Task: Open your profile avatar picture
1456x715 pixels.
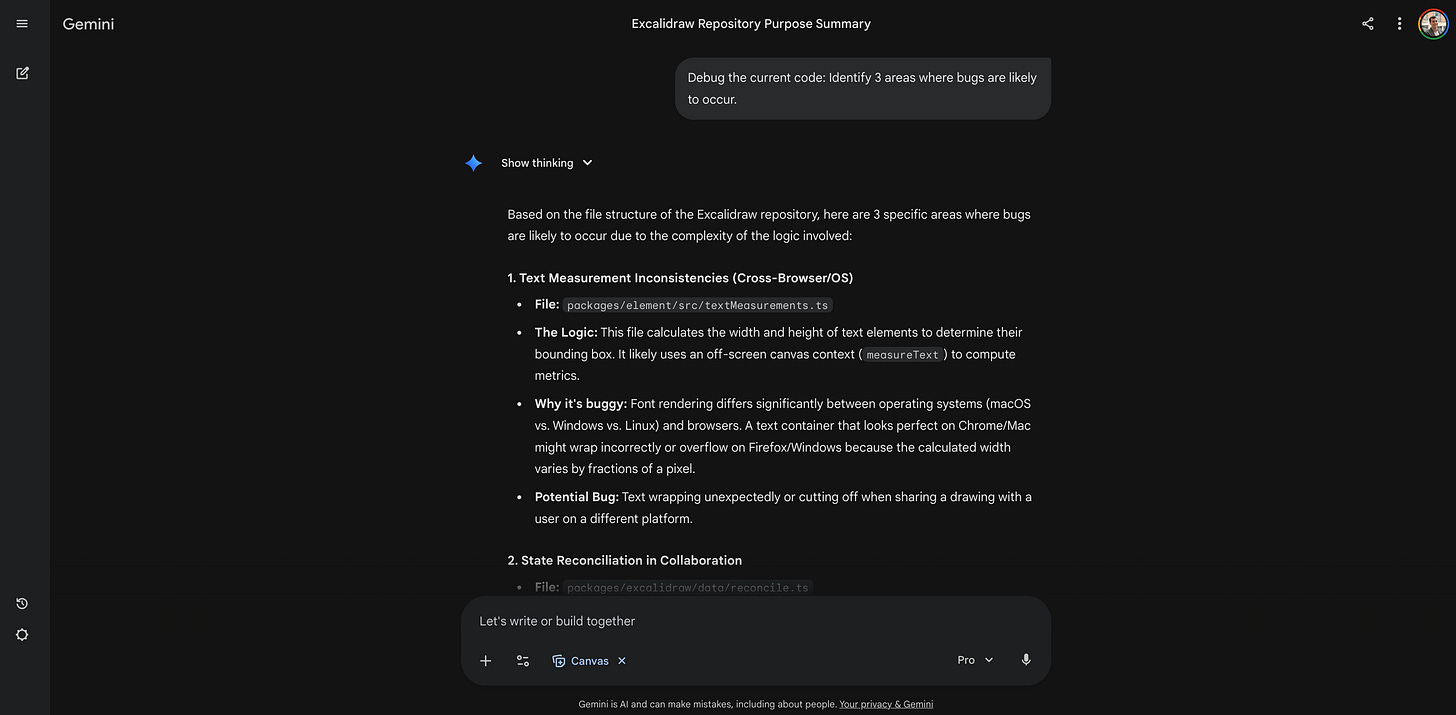Action: click(1434, 23)
